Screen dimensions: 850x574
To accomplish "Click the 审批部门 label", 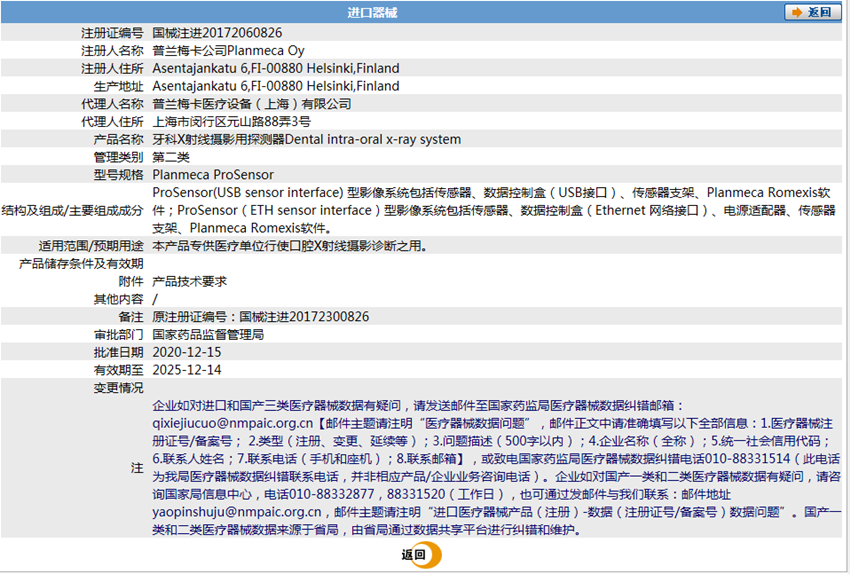I will [119, 334].
